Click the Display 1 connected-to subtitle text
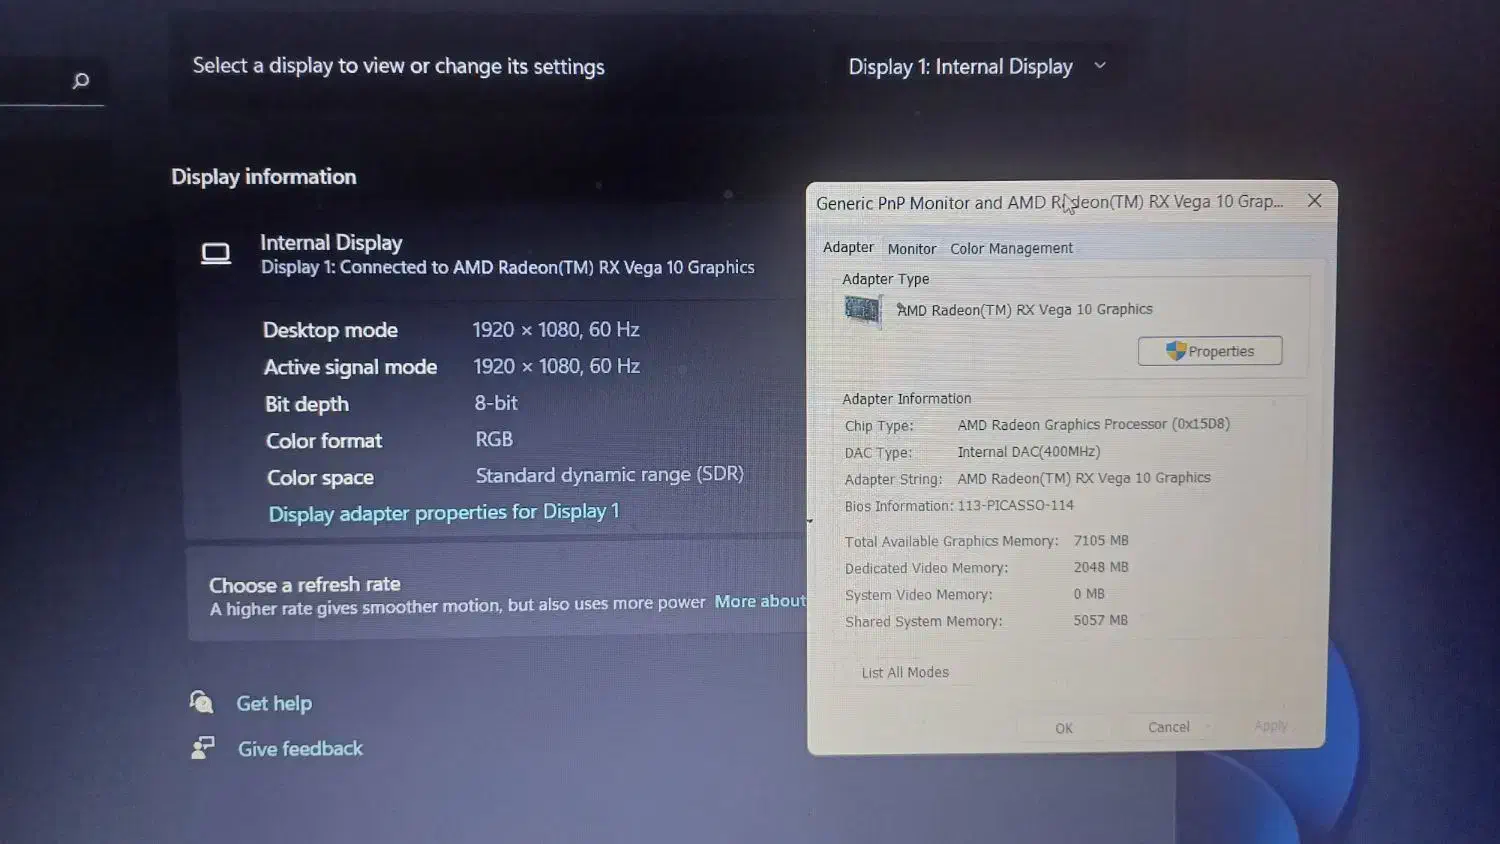 click(x=508, y=267)
